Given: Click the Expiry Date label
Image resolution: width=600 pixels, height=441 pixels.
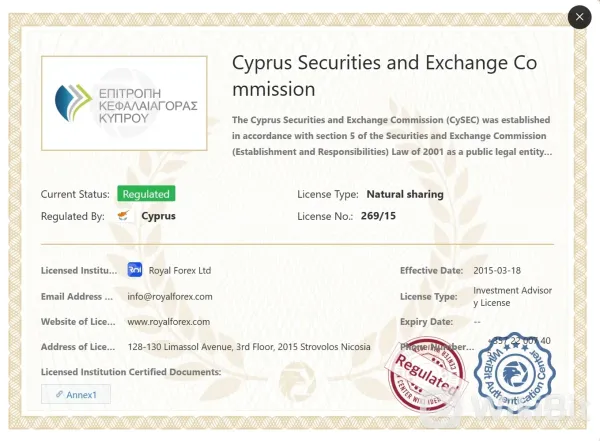Looking at the screenshot, I should click(x=426, y=322).
